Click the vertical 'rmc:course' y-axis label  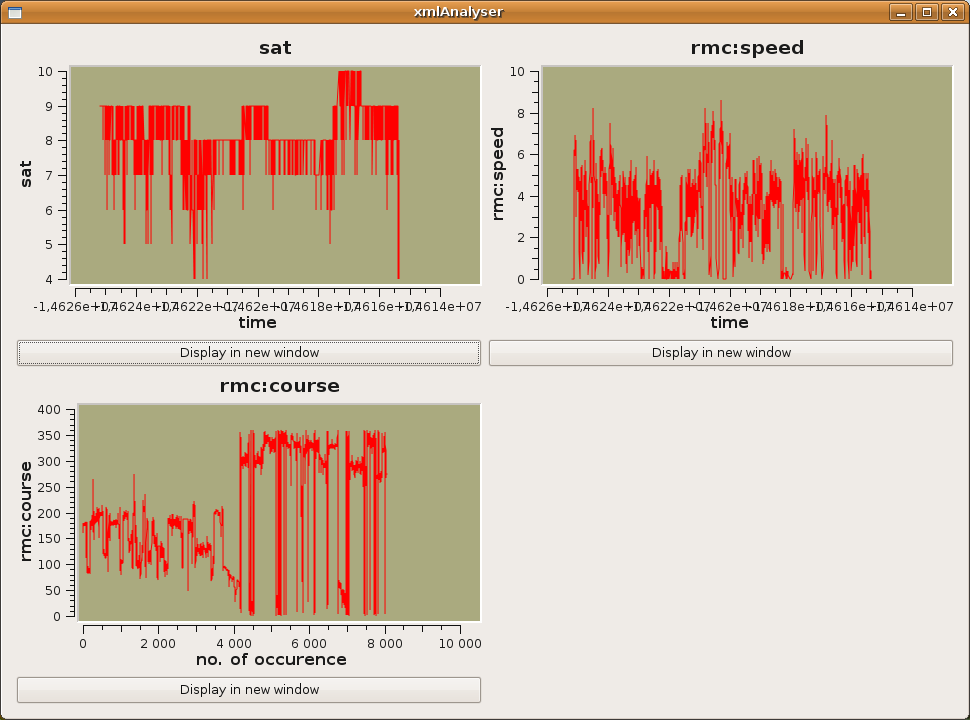[25, 512]
